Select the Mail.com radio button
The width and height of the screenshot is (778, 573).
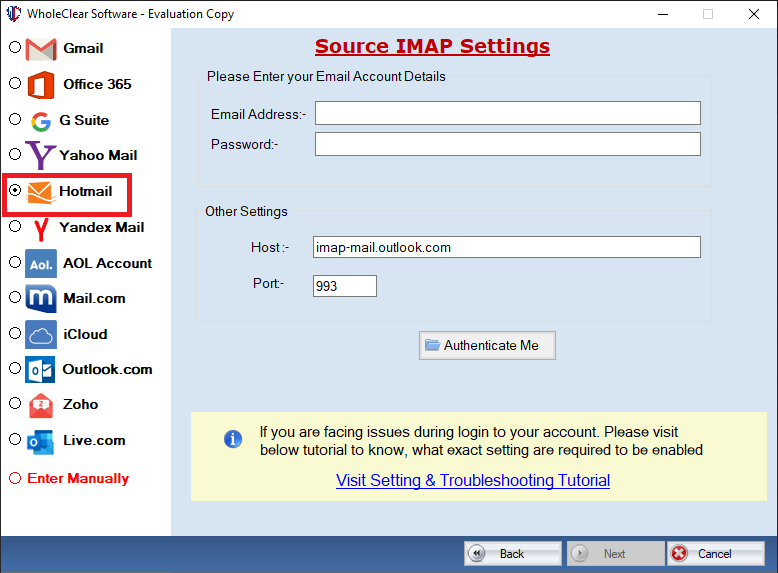[15, 297]
